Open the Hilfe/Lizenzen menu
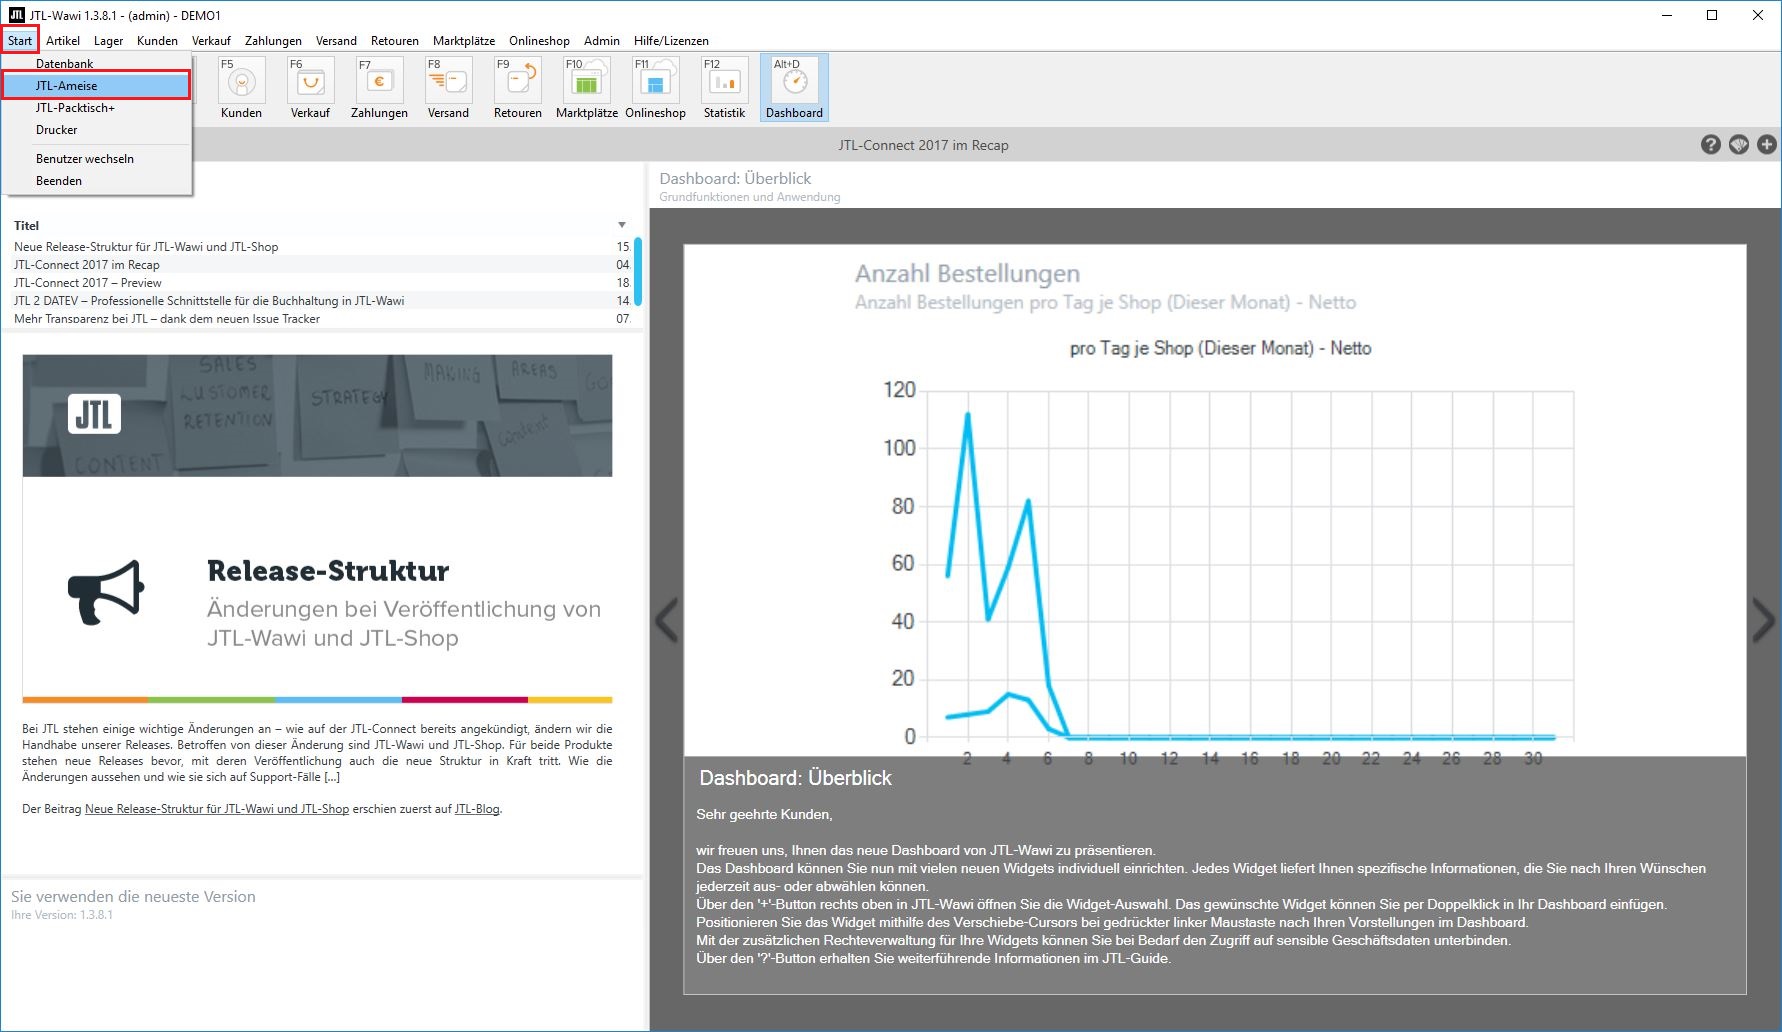1782x1032 pixels. click(671, 41)
